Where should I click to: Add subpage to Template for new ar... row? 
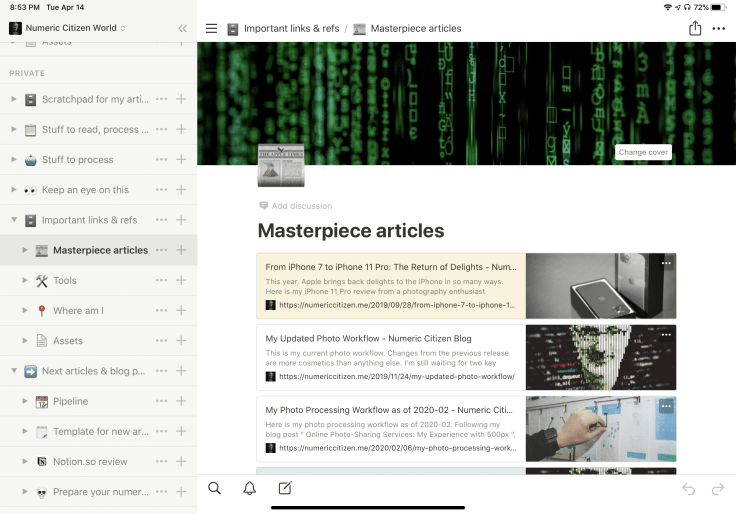coord(181,431)
